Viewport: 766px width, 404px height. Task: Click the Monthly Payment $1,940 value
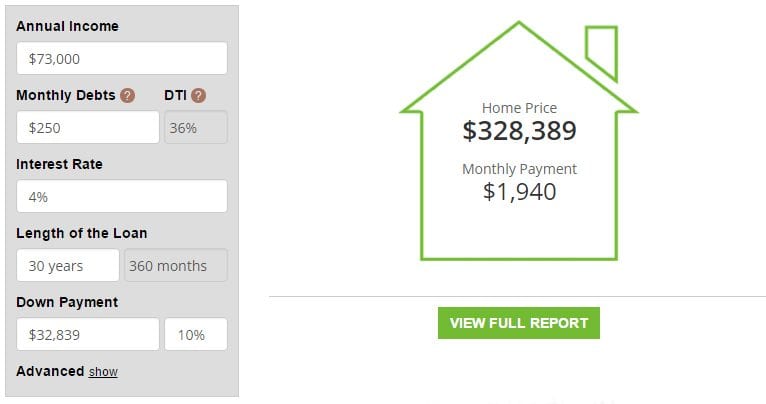pos(519,191)
